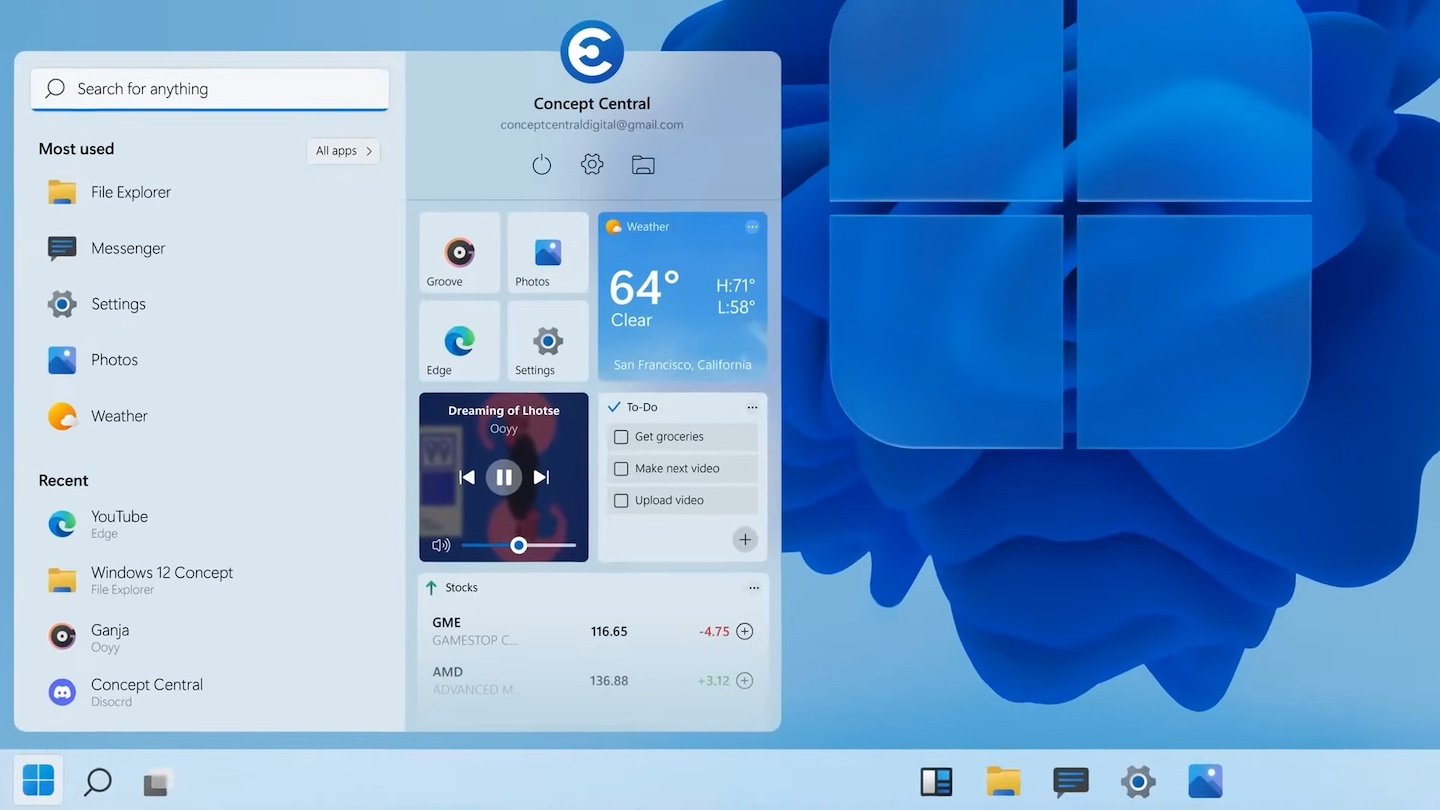Click the Dreaming of Lhotse song title

click(x=504, y=411)
